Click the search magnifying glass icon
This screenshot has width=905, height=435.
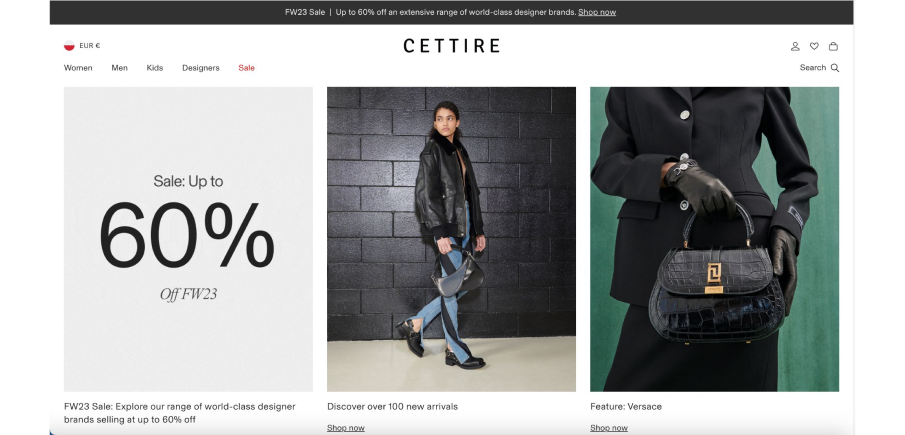pyautogui.click(x=835, y=68)
